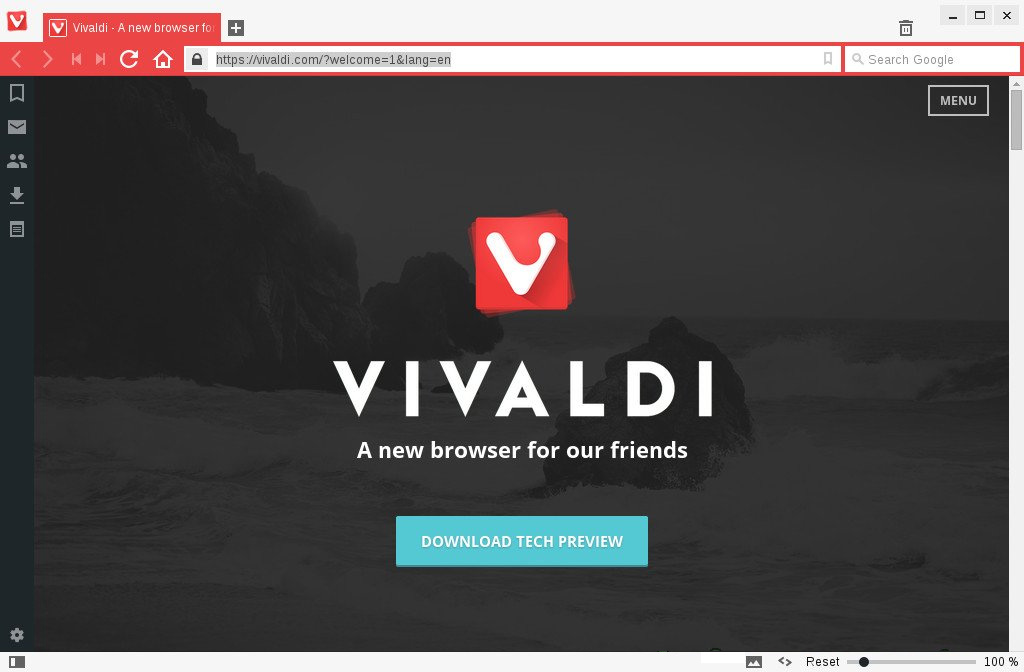
Task: Click Download Tech Preview button
Action: coord(522,541)
